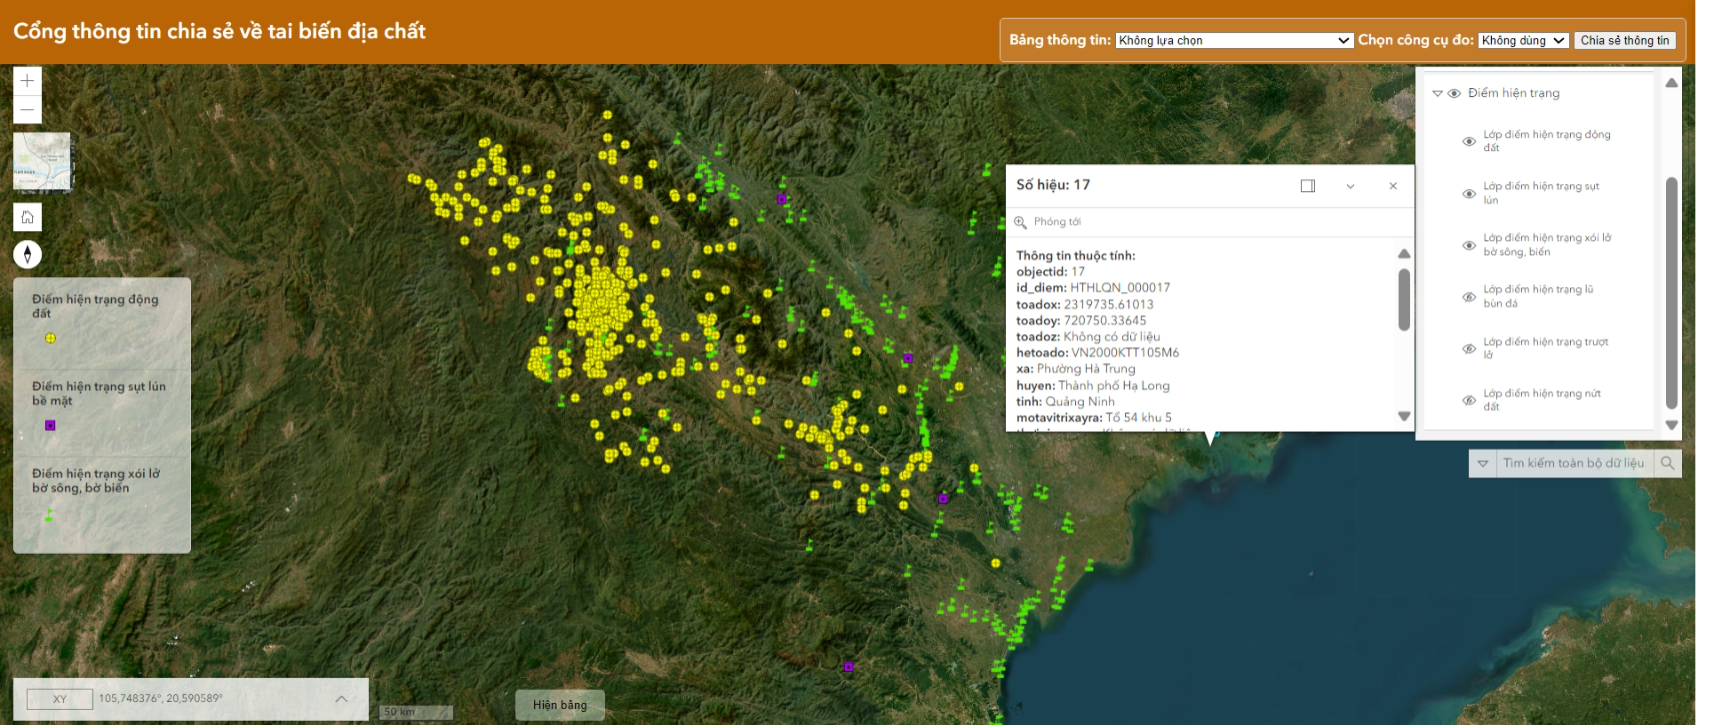Collapse the Điểm hiện trạng layer group

tap(1437, 93)
